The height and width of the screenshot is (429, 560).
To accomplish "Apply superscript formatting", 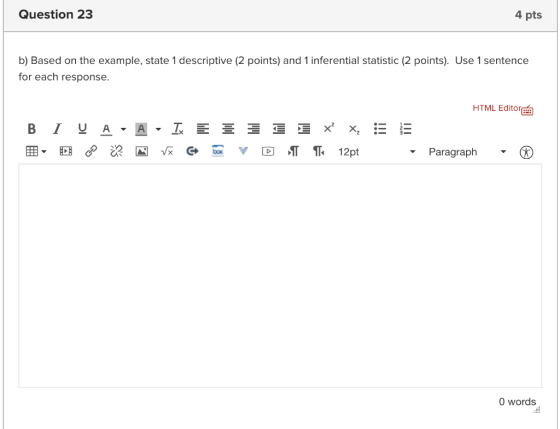I will [x=329, y=128].
